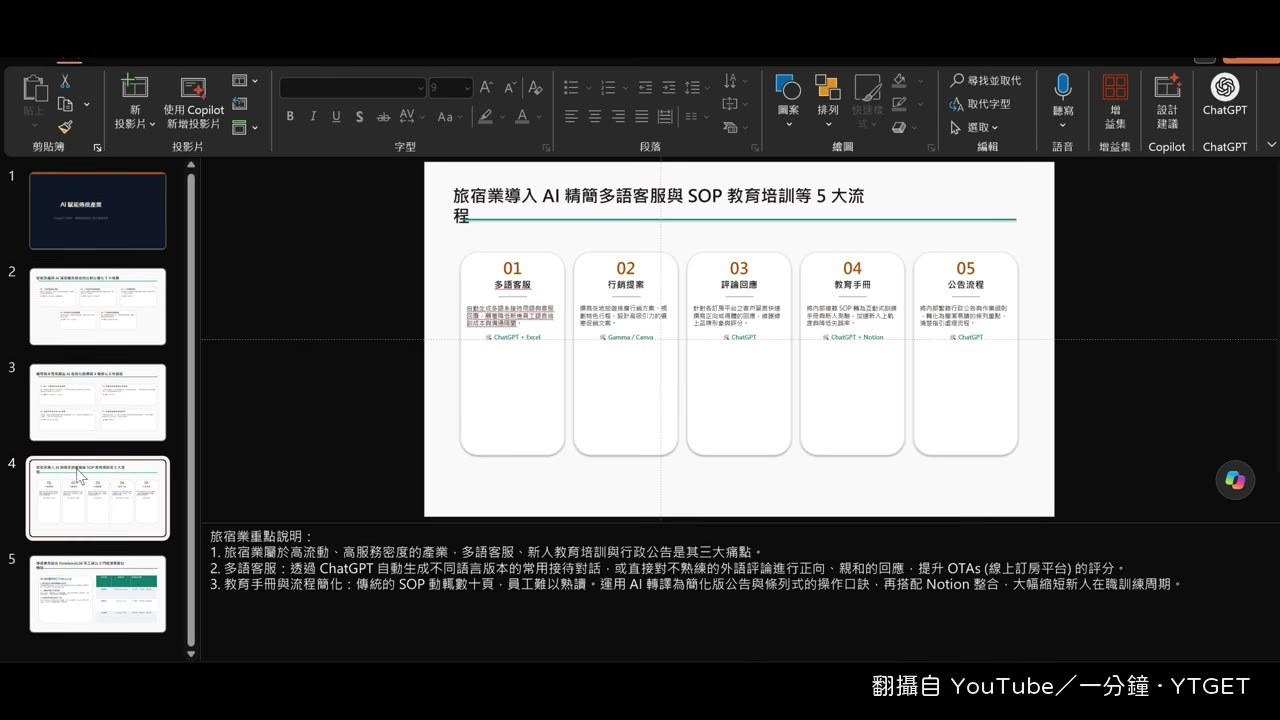Click the Decrease Font Size icon
Image resolution: width=1280 pixels, height=720 pixels.
[x=511, y=88]
